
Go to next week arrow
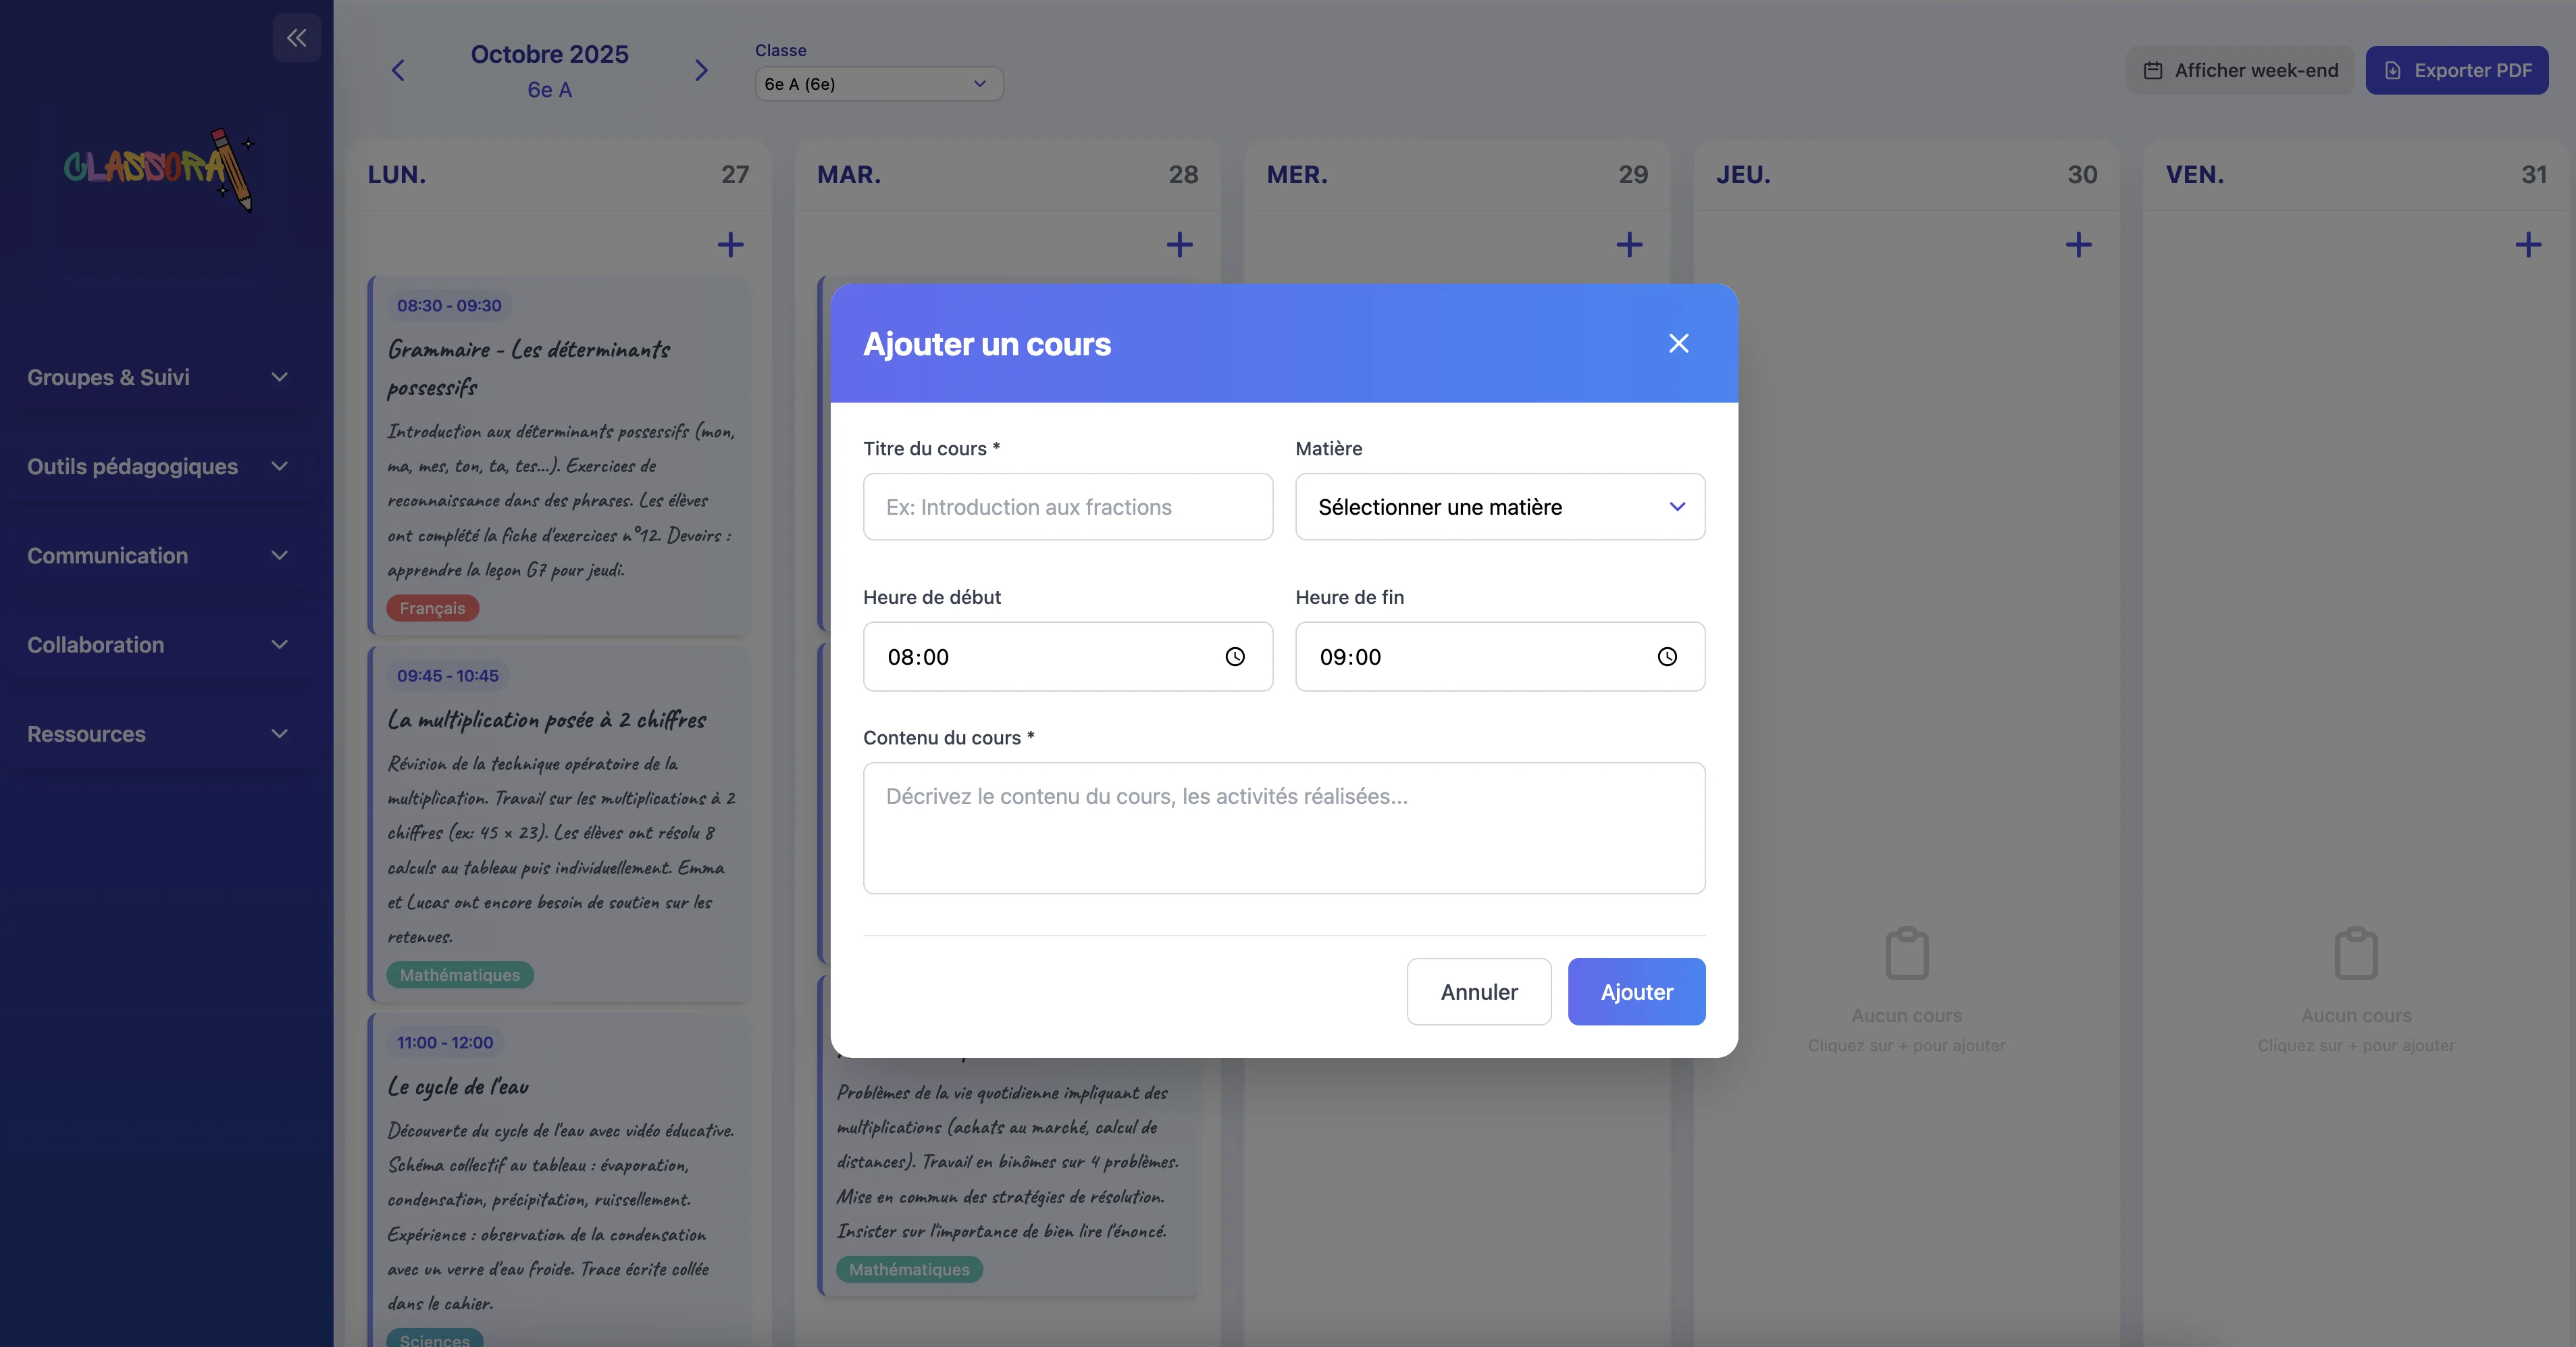click(x=701, y=70)
